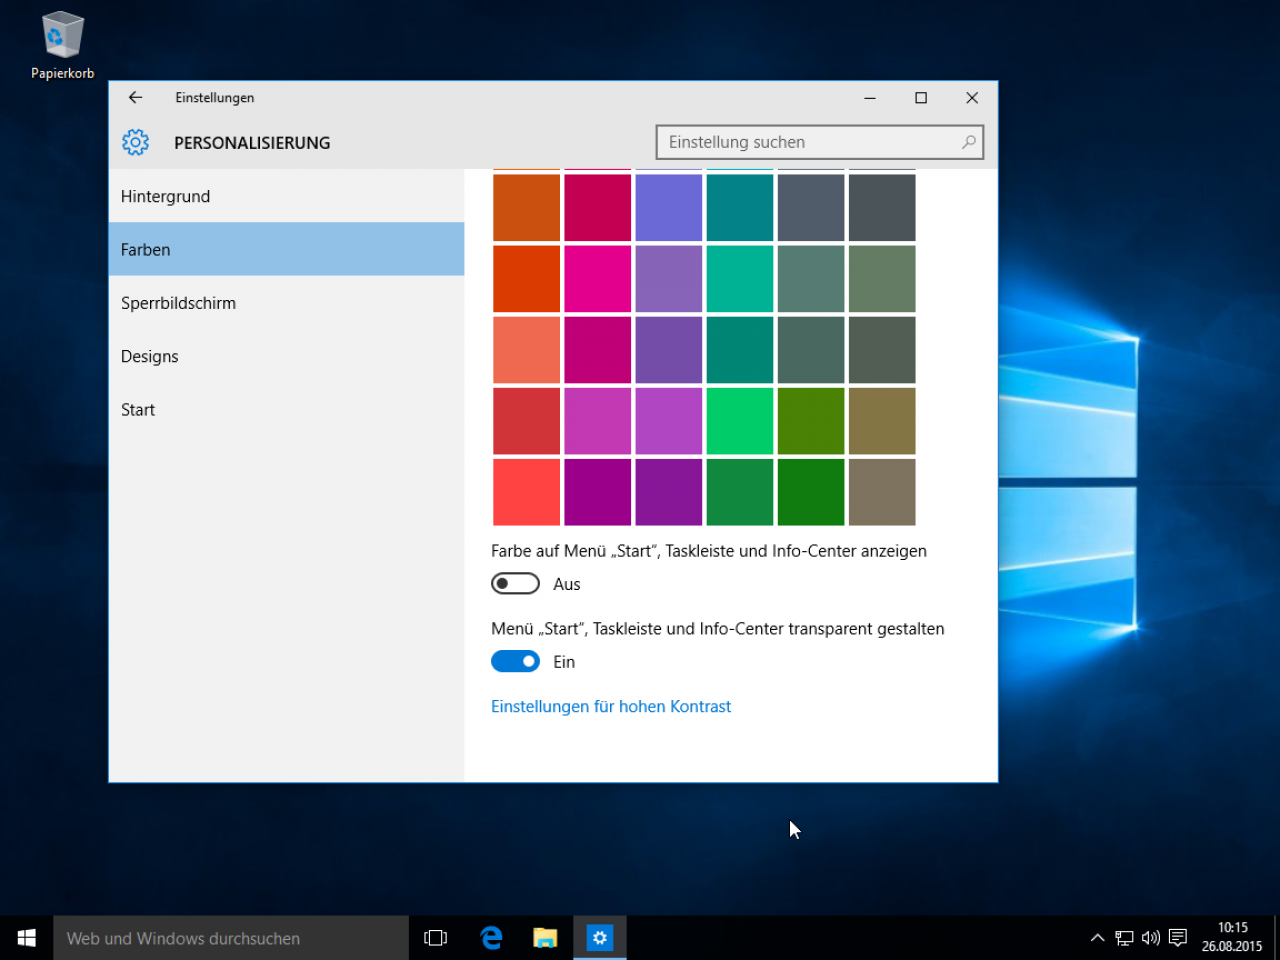1280x960 pixels.
Task: Pick the deep violet swatch in middle row
Action: (669, 350)
